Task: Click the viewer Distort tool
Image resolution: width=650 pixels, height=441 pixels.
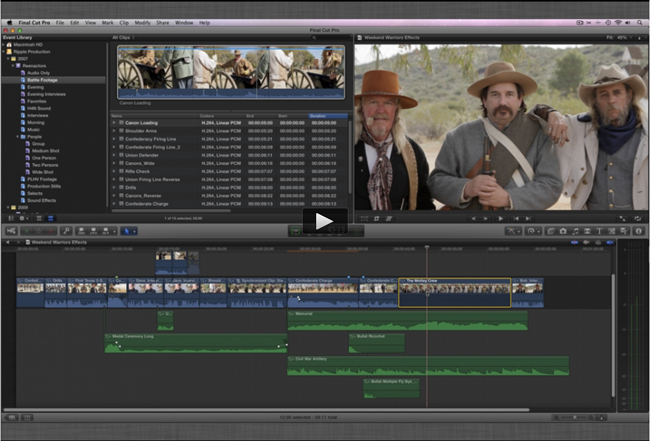Action: coord(389,218)
